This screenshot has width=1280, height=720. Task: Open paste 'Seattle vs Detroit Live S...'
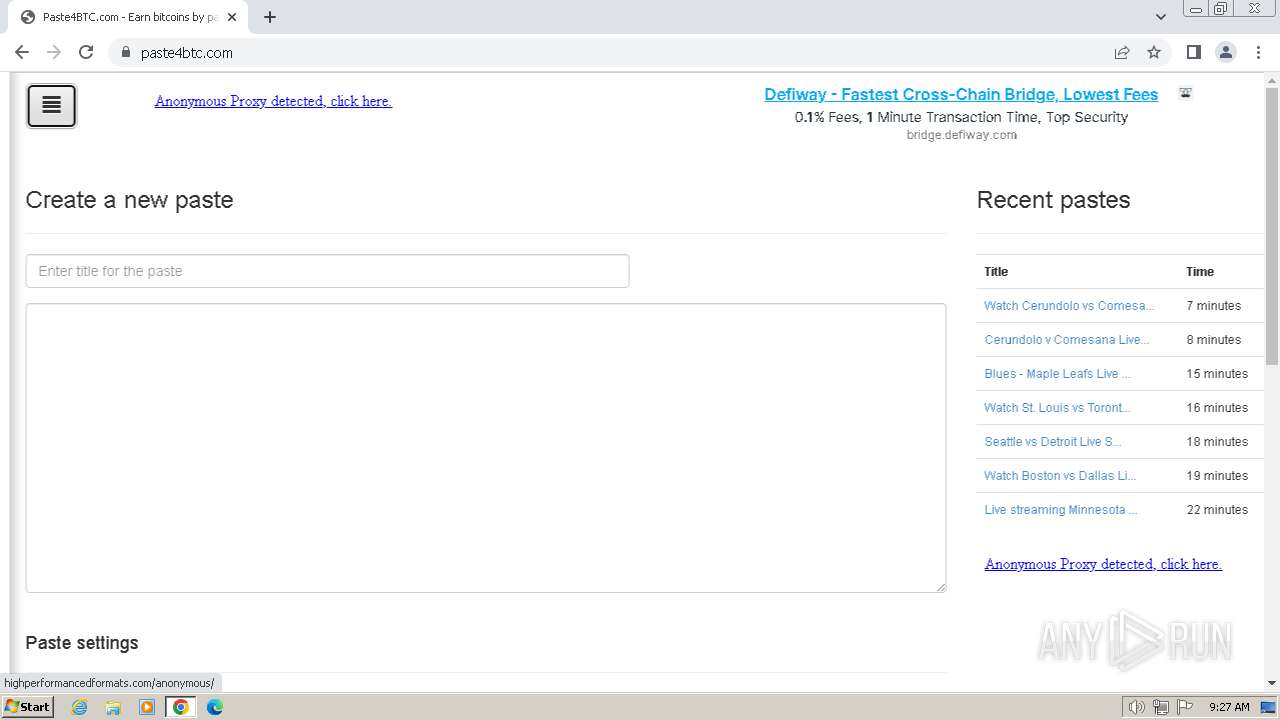point(1053,442)
